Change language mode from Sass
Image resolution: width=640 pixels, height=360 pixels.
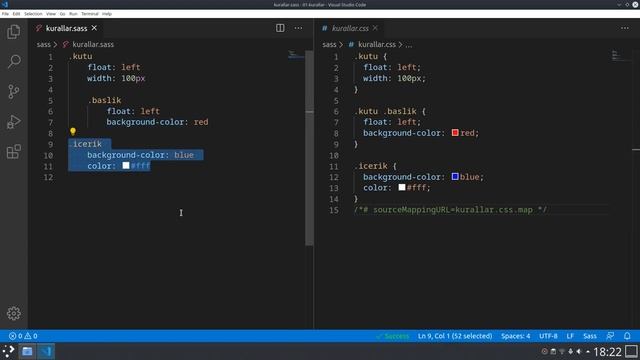tap(590, 336)
